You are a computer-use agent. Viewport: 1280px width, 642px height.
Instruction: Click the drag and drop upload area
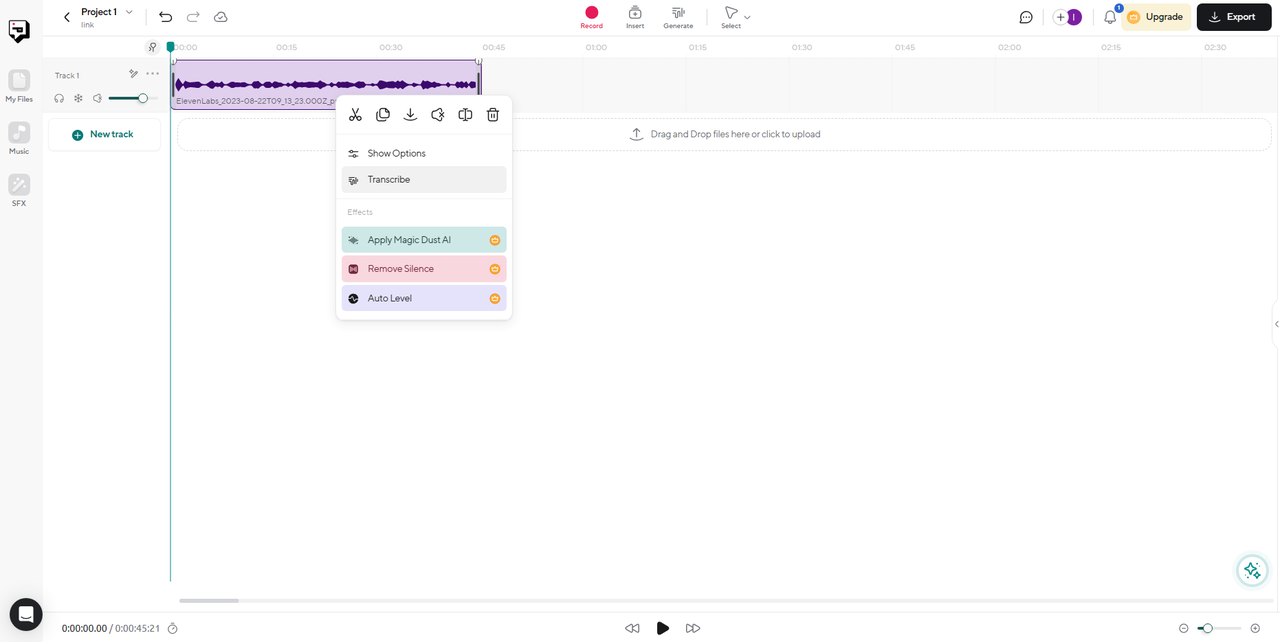(x=724, y=134)
